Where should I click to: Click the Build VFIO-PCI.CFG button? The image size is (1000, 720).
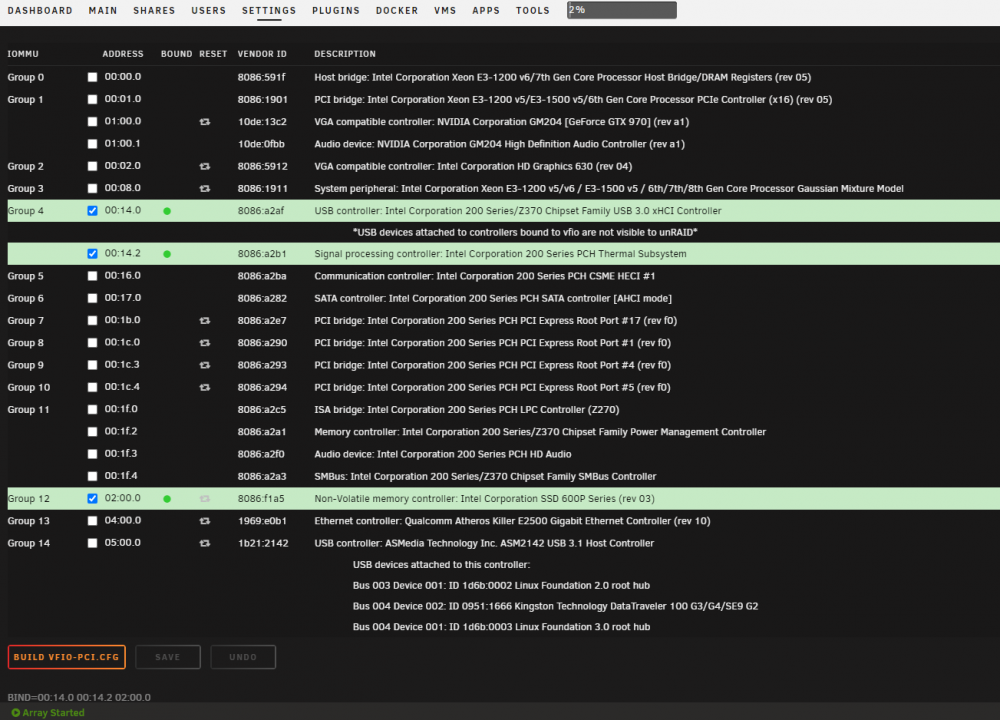[x=66, y=657]
